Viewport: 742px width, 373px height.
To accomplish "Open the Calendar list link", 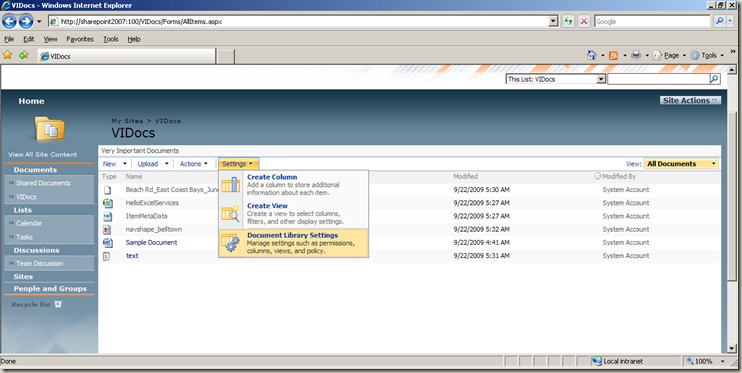I will [29, 223].
